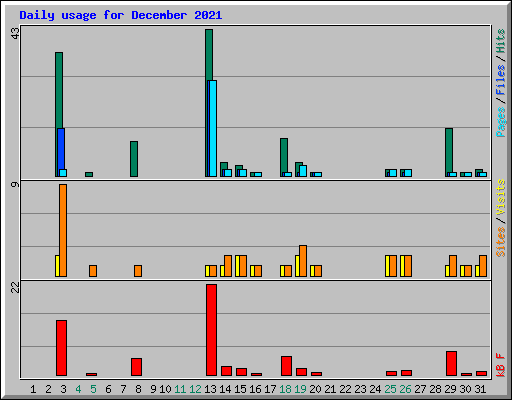Click day label "22" on the x-axis
The width and height of the screenshot is (512, 400).
[x=345, y=389]
